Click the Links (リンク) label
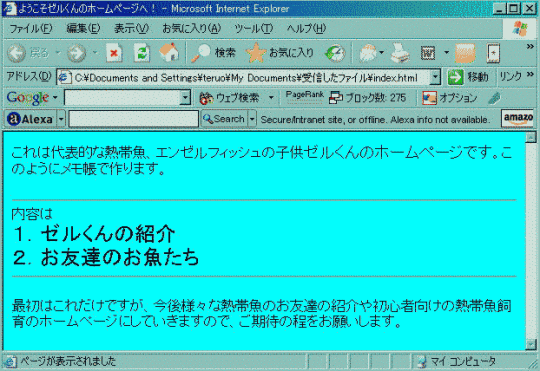 coord(510,76)
